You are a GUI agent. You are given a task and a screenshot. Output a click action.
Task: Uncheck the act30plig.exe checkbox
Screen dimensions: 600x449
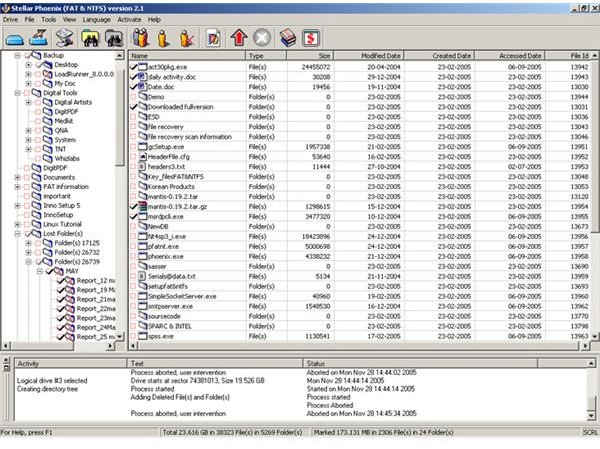(x=133, y=67)
